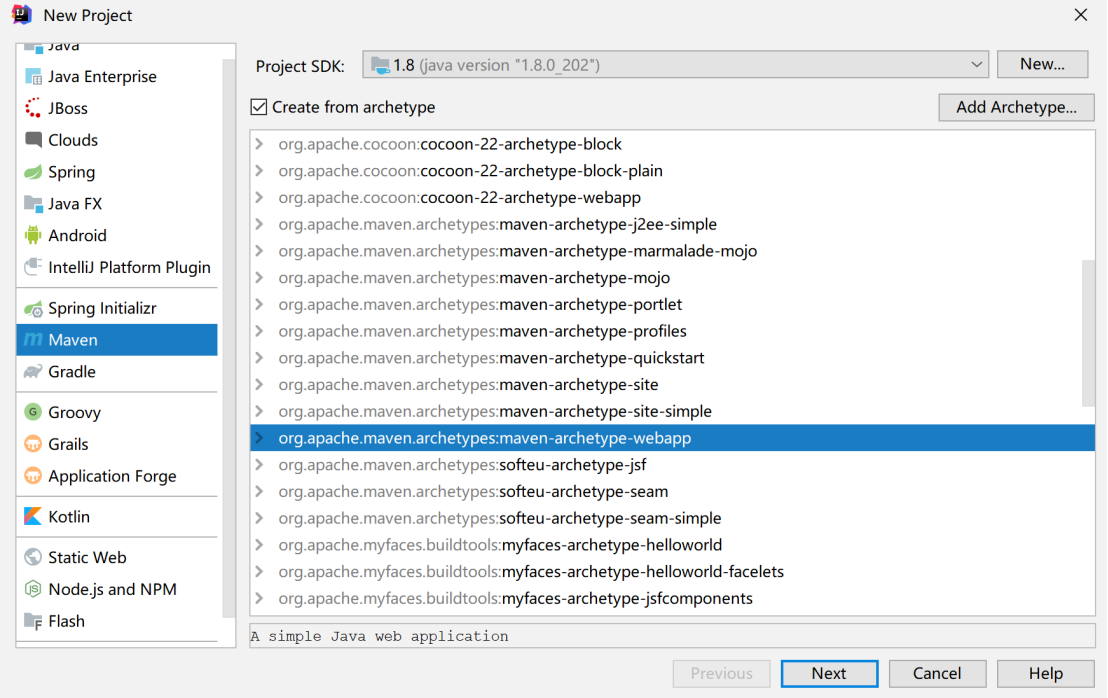Viewport: 1108px width, 698px height.
Task: Click the red JBoss icon
Action: pyautogui.click(x=33, y=108)
